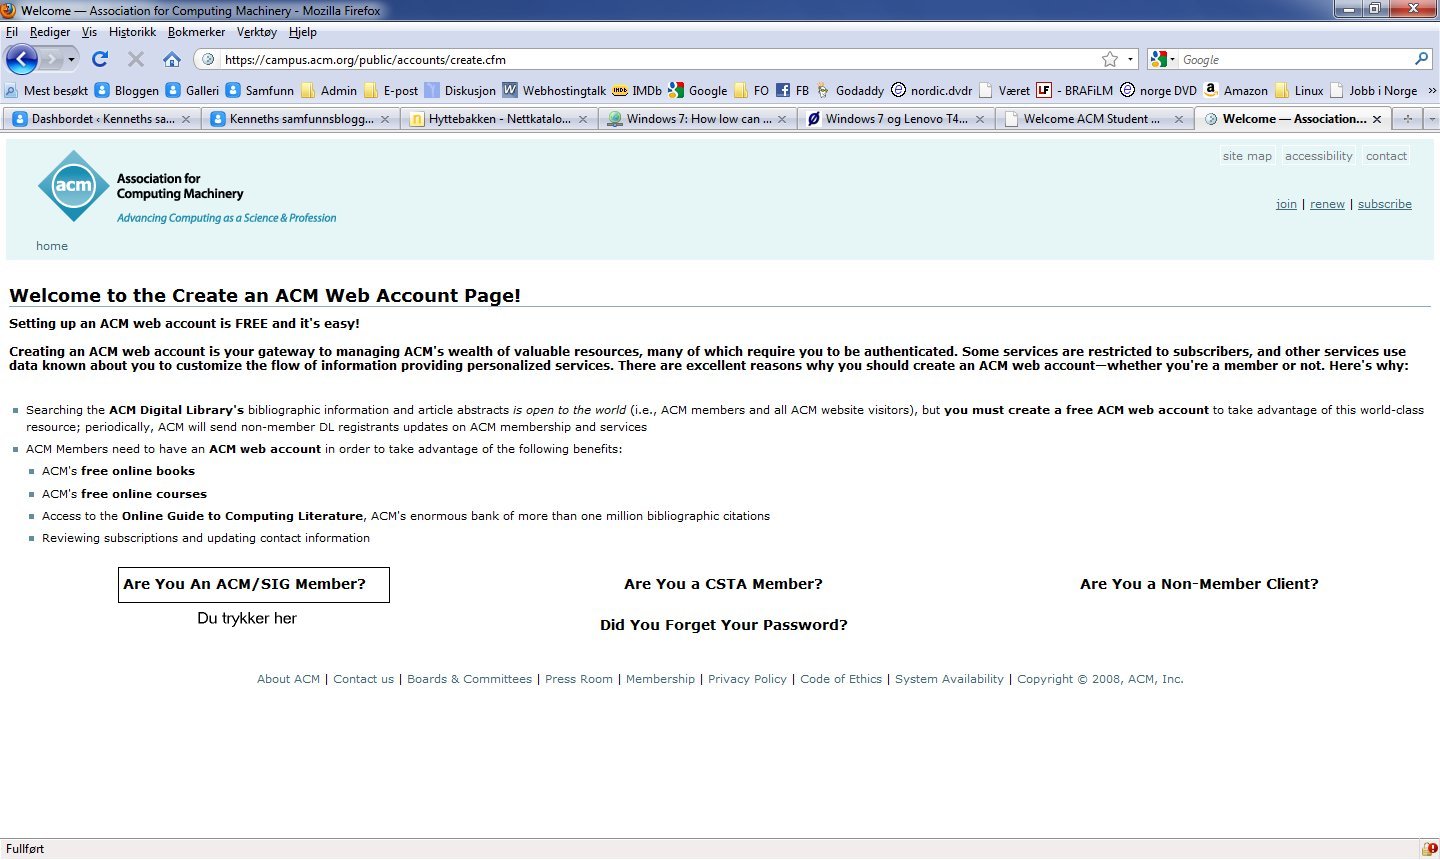Open the URL bar history dropdown
The width and height of the screenshot is (1440, 860).
coord(1131,60)
